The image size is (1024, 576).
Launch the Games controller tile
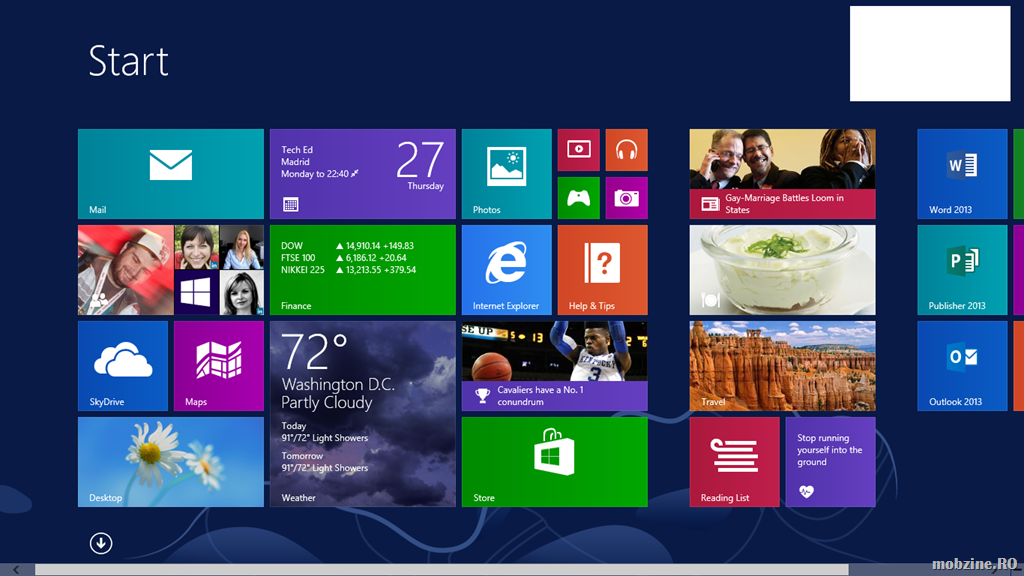579,198
